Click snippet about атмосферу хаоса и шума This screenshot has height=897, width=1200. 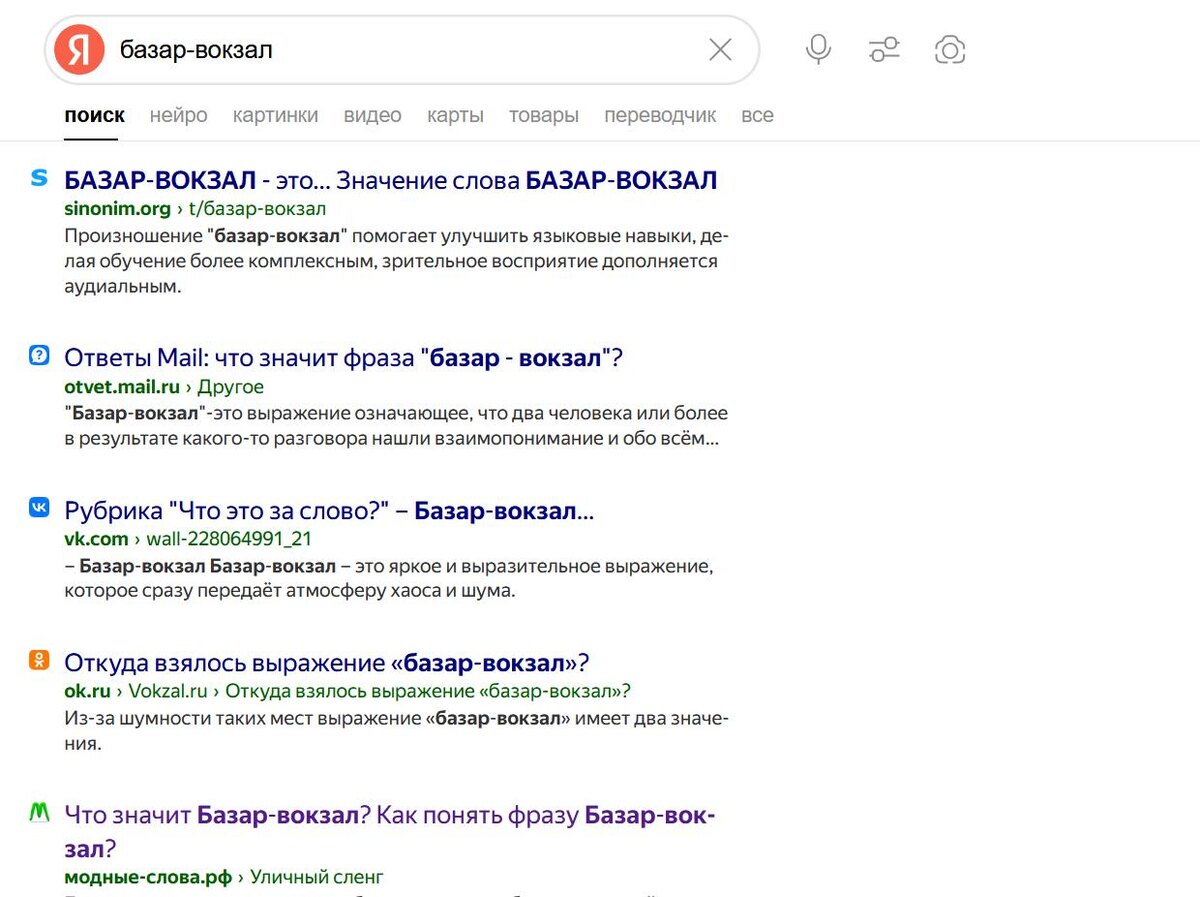pyautogui.click(x=389, y=579)
